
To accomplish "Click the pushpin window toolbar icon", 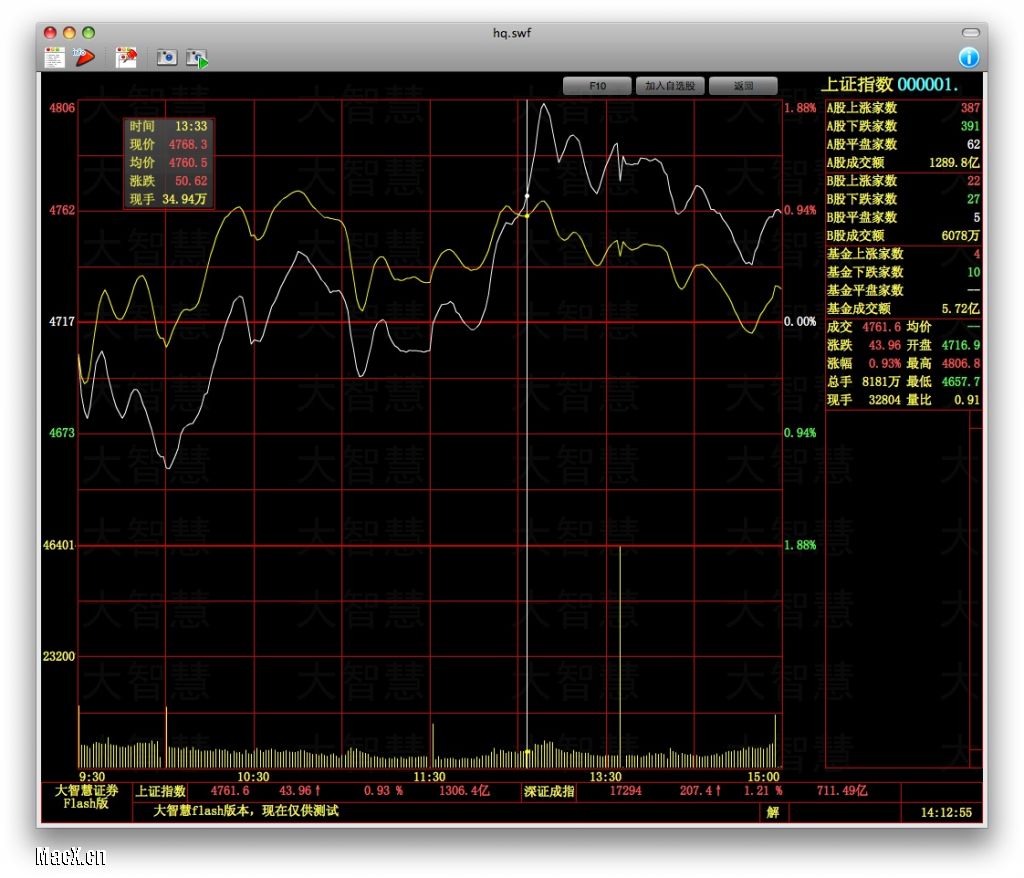I will pyautogui.click(x=126, y=57).
